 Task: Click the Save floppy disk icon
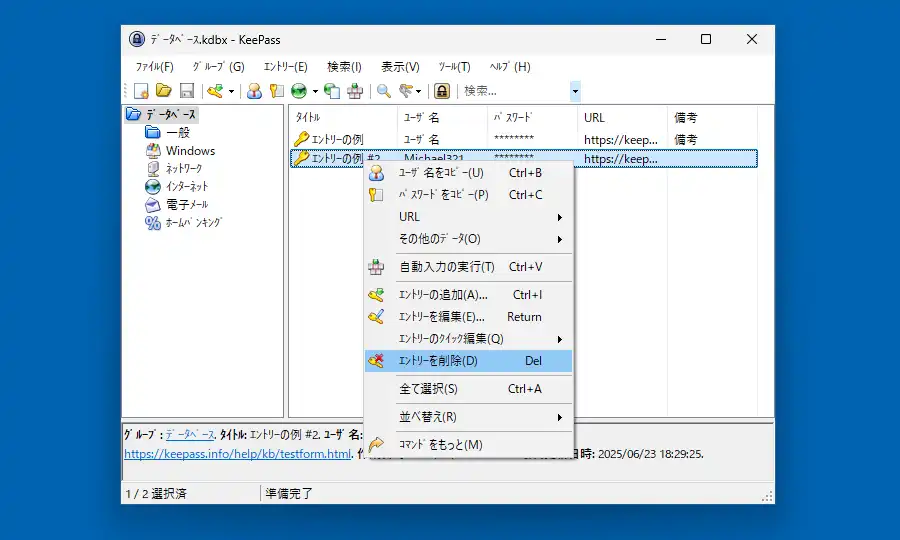[x=187, y=91]
